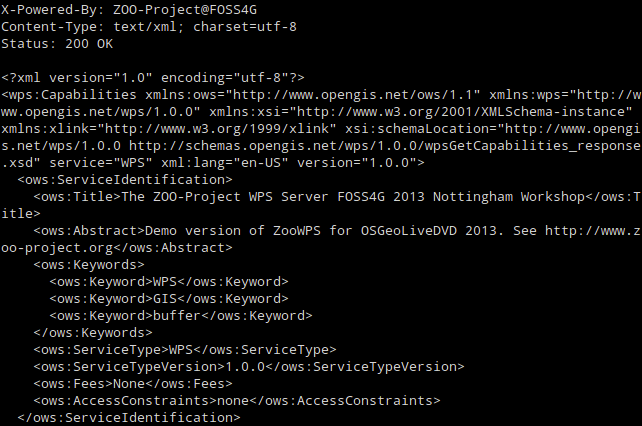Select the GIS keyword entry
The image size is (642, 426).
pyautogui.click(x=164, y=298)
